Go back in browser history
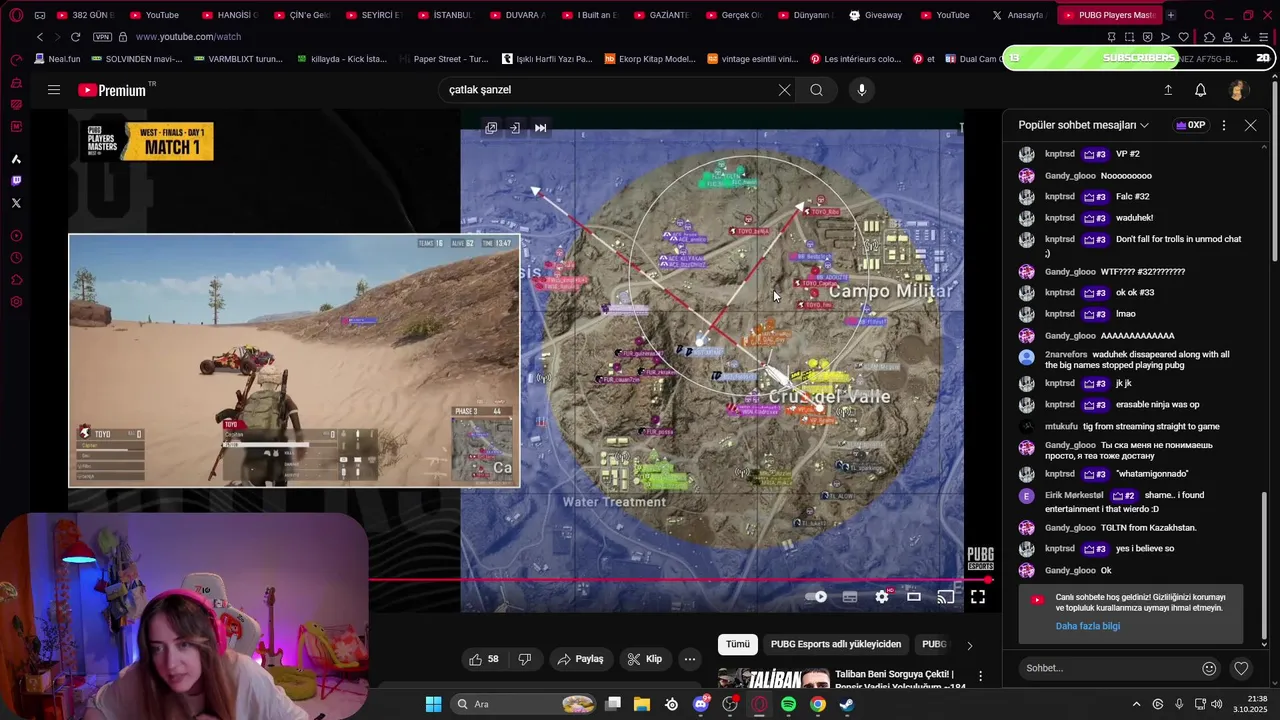 click(x=39, y=37)
